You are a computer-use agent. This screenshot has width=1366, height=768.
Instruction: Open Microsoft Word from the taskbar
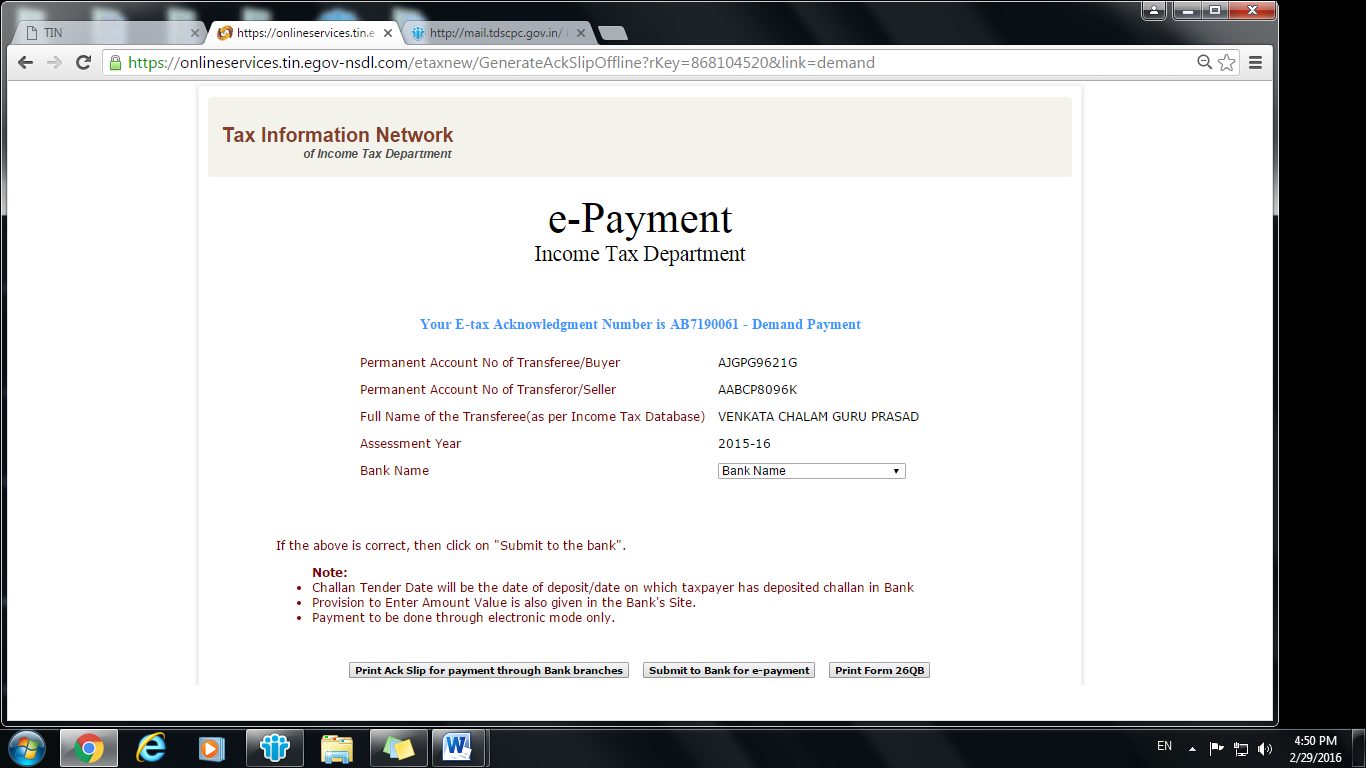458,748
